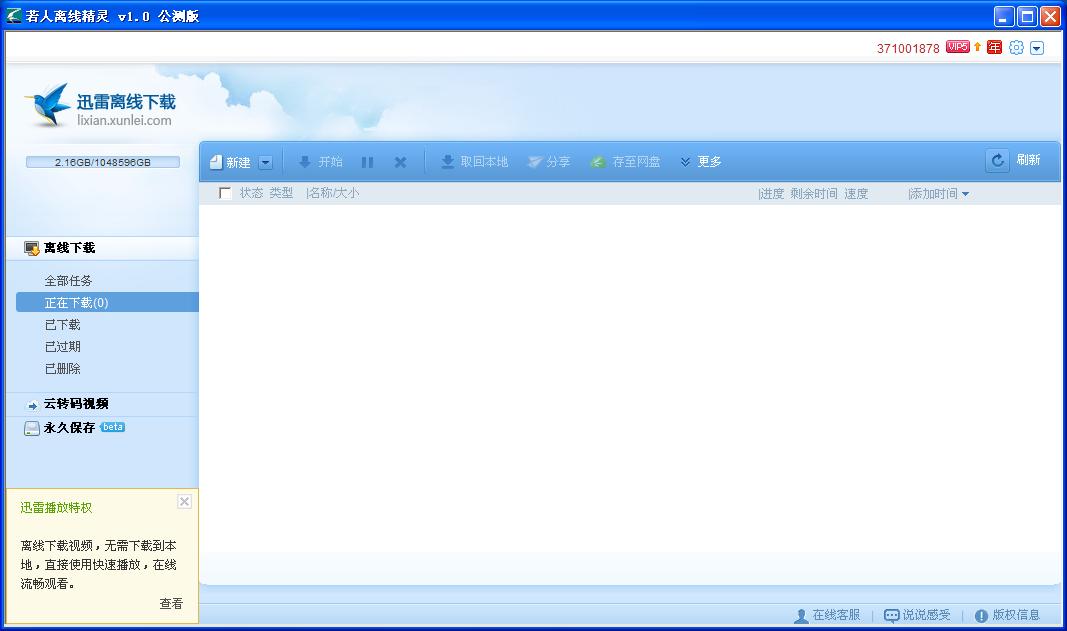Click the 名称/大小 column header
Viewport: 1067px width, 631px height.
pyautogui.click(x=333, y=193)
